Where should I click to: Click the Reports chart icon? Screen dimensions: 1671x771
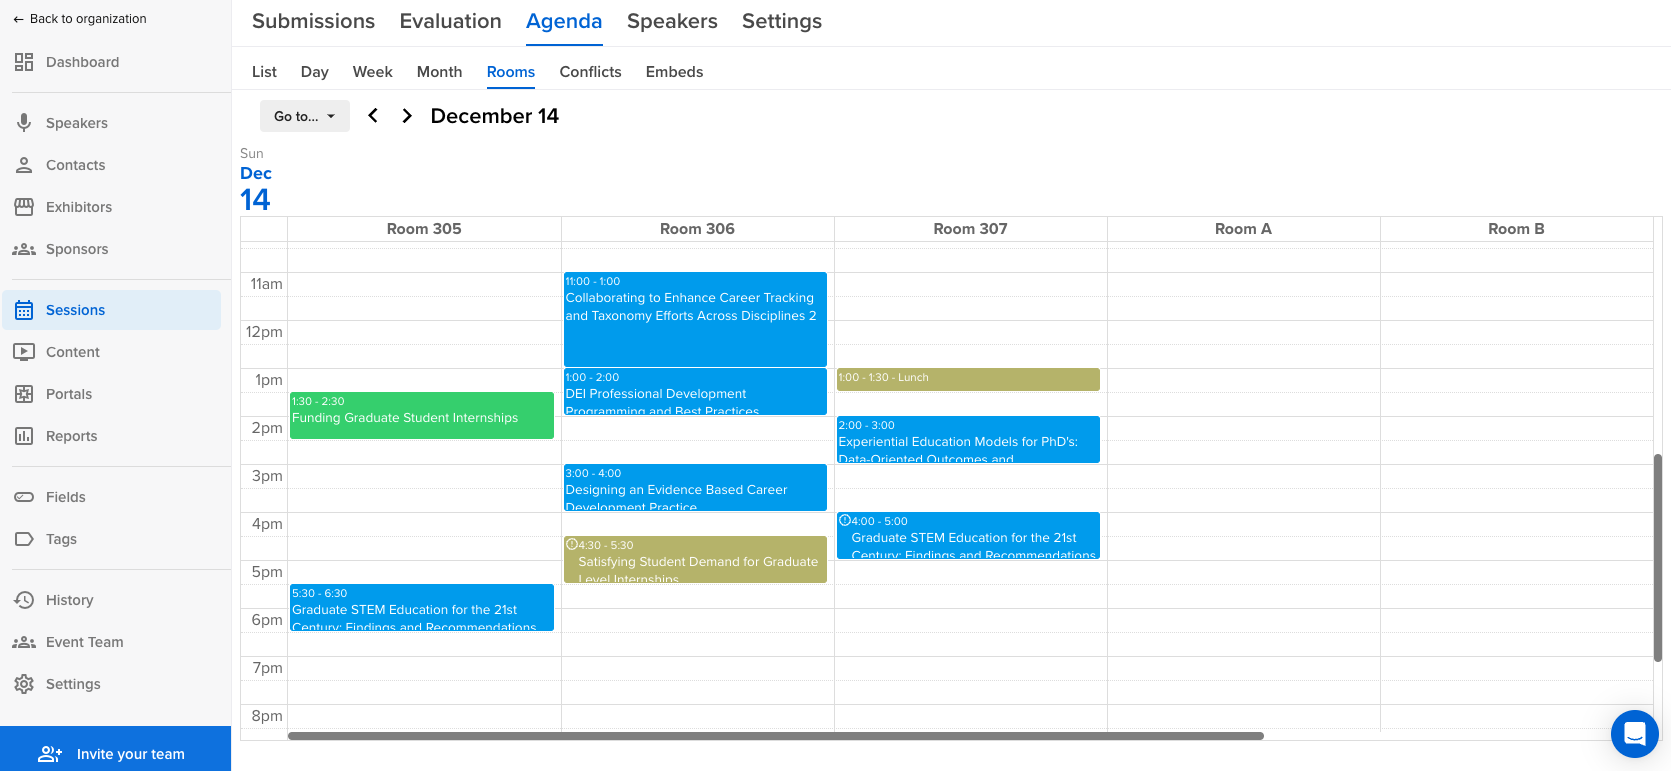(x=24, y=436)
